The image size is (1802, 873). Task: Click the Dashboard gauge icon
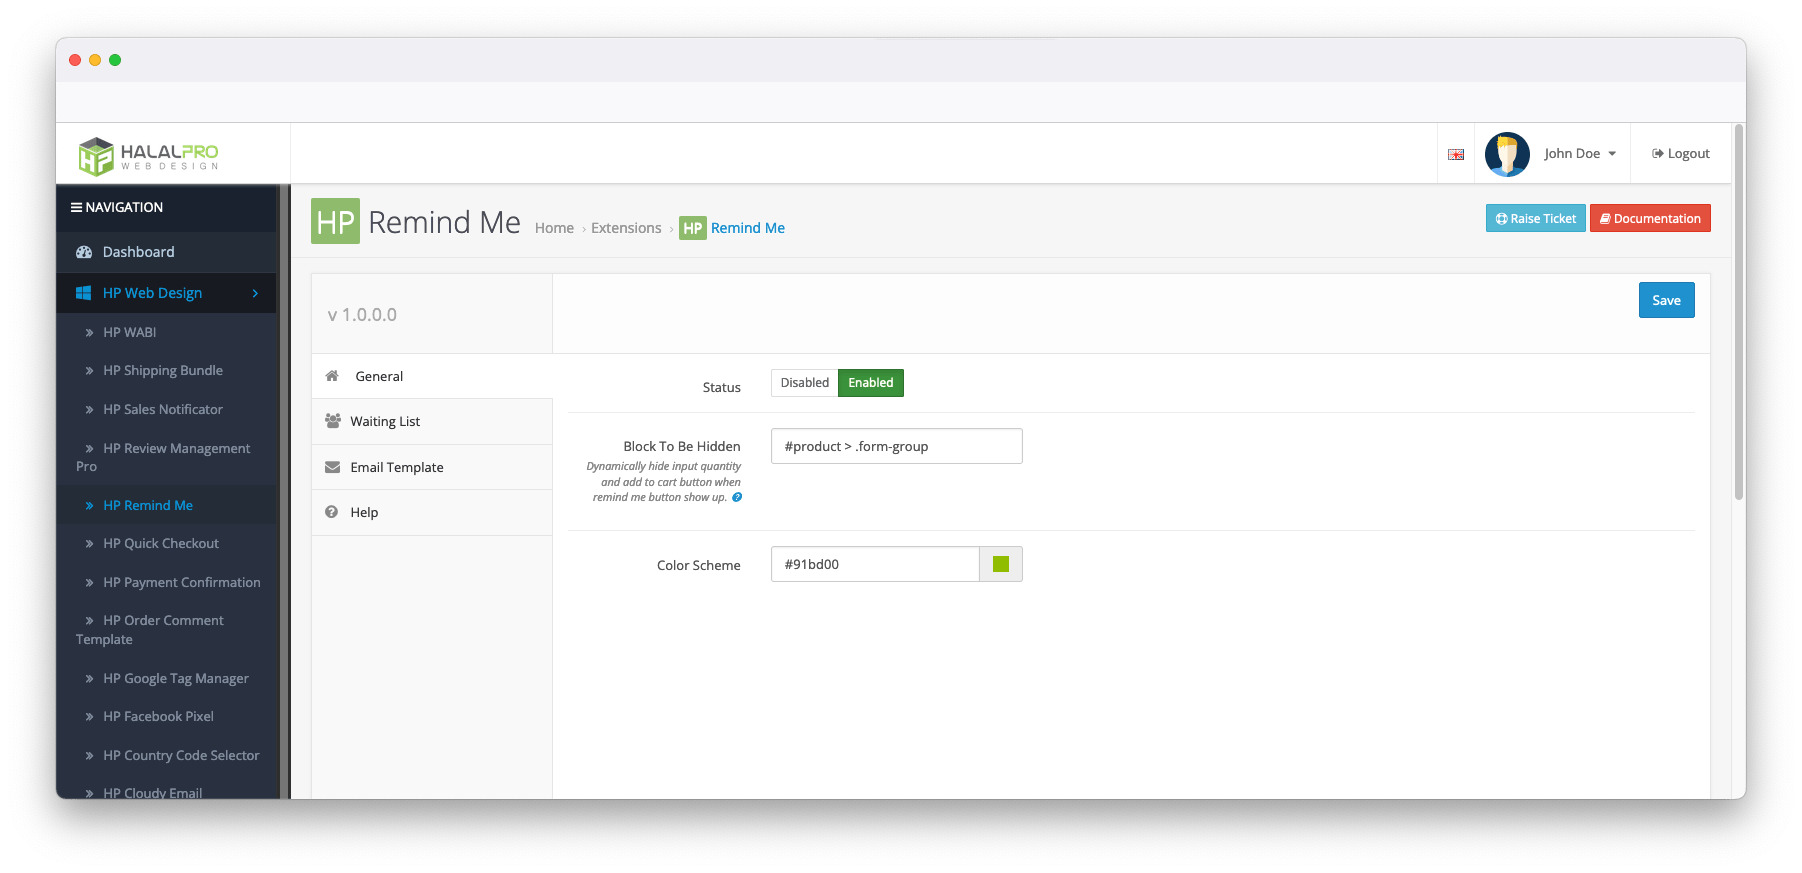[84, 252]
